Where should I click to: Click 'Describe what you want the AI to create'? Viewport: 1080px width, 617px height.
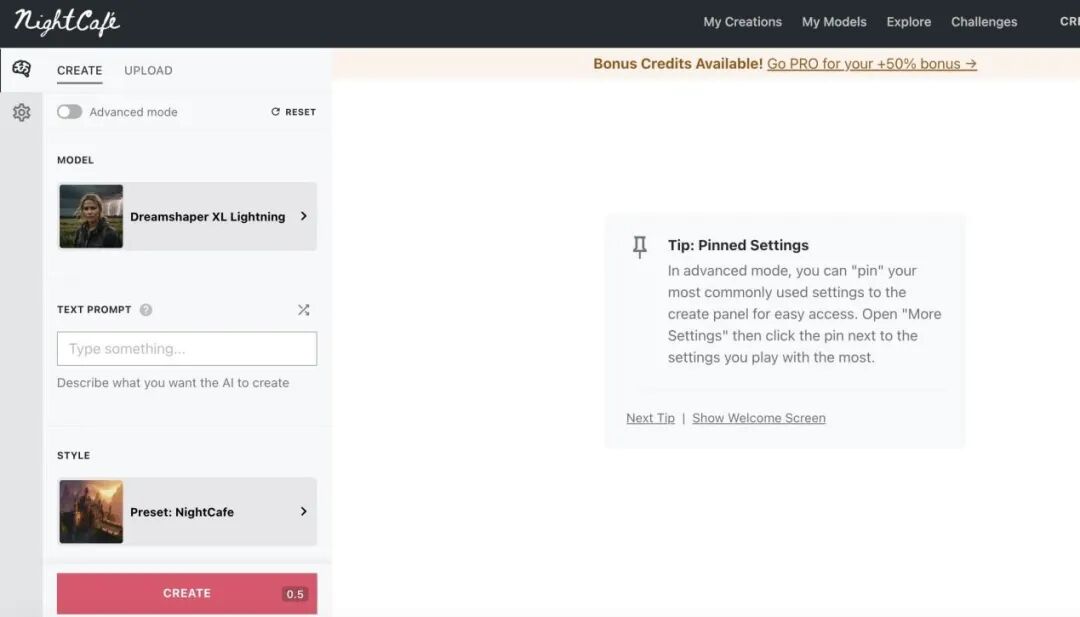pyautogui.click(x=173, y=383)
